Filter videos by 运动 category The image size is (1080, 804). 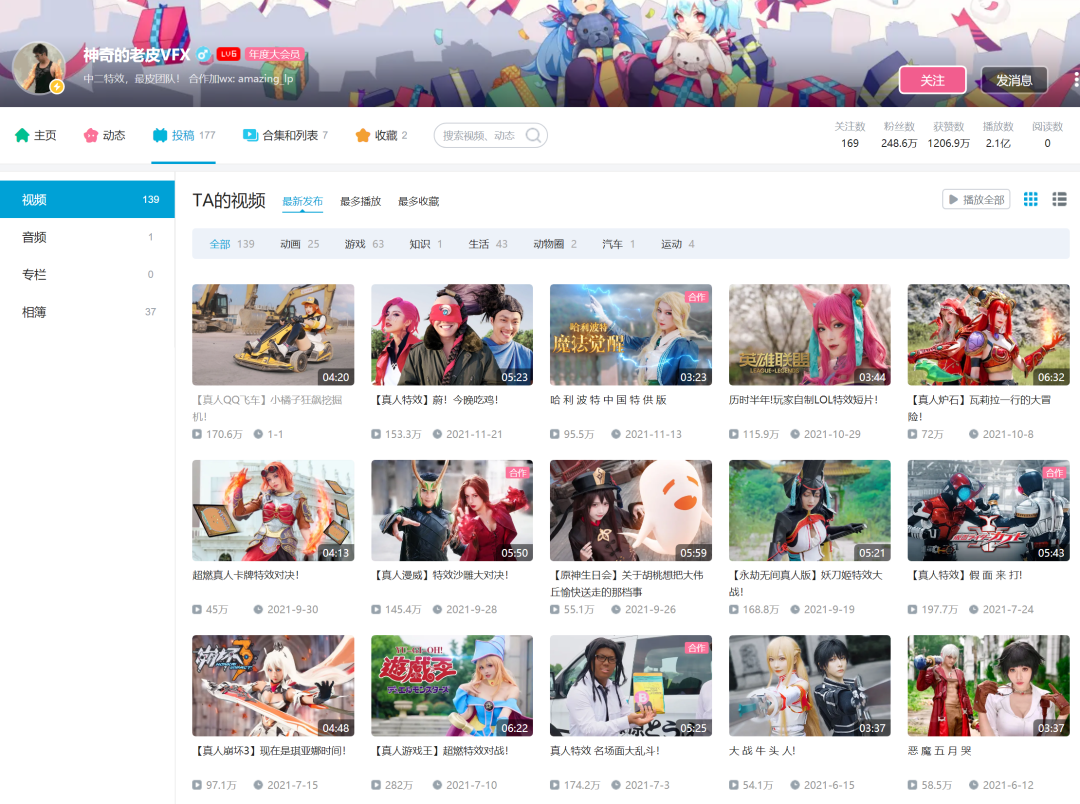(678, 244)
